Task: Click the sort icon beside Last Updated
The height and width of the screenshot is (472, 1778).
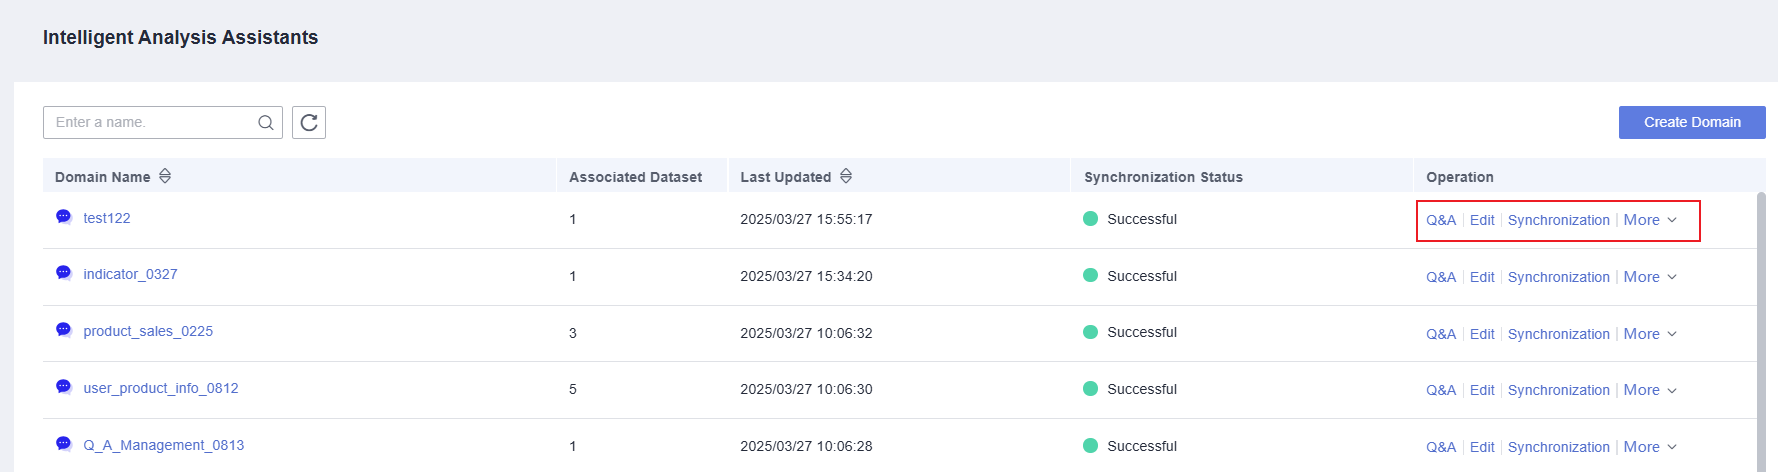Action: click(x=846, y=176)
